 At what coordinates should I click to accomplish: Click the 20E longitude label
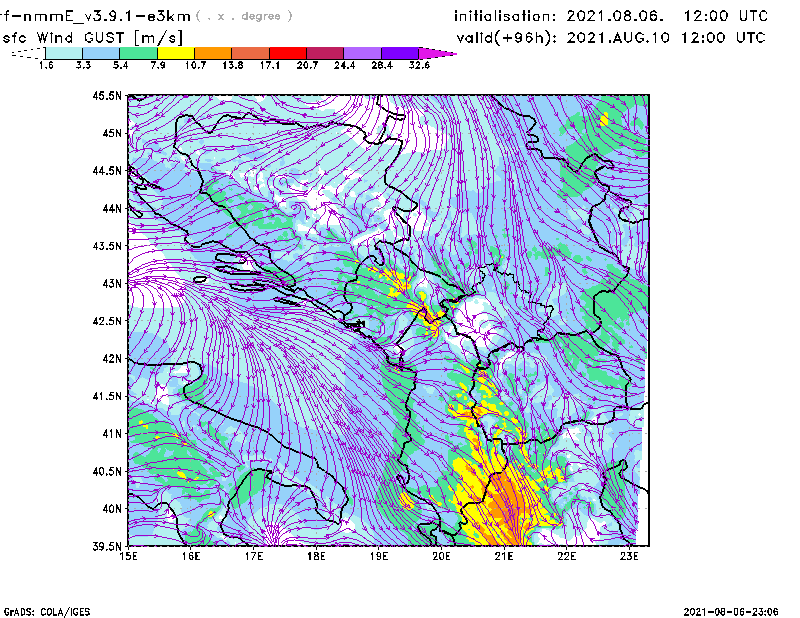(441, 556)
